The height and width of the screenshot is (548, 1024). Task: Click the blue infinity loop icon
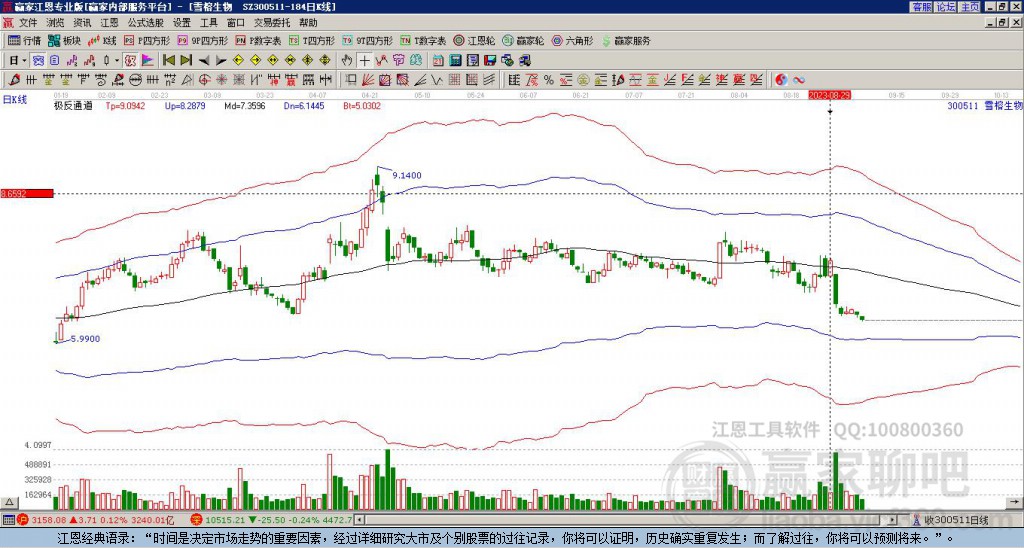[799, 80]
